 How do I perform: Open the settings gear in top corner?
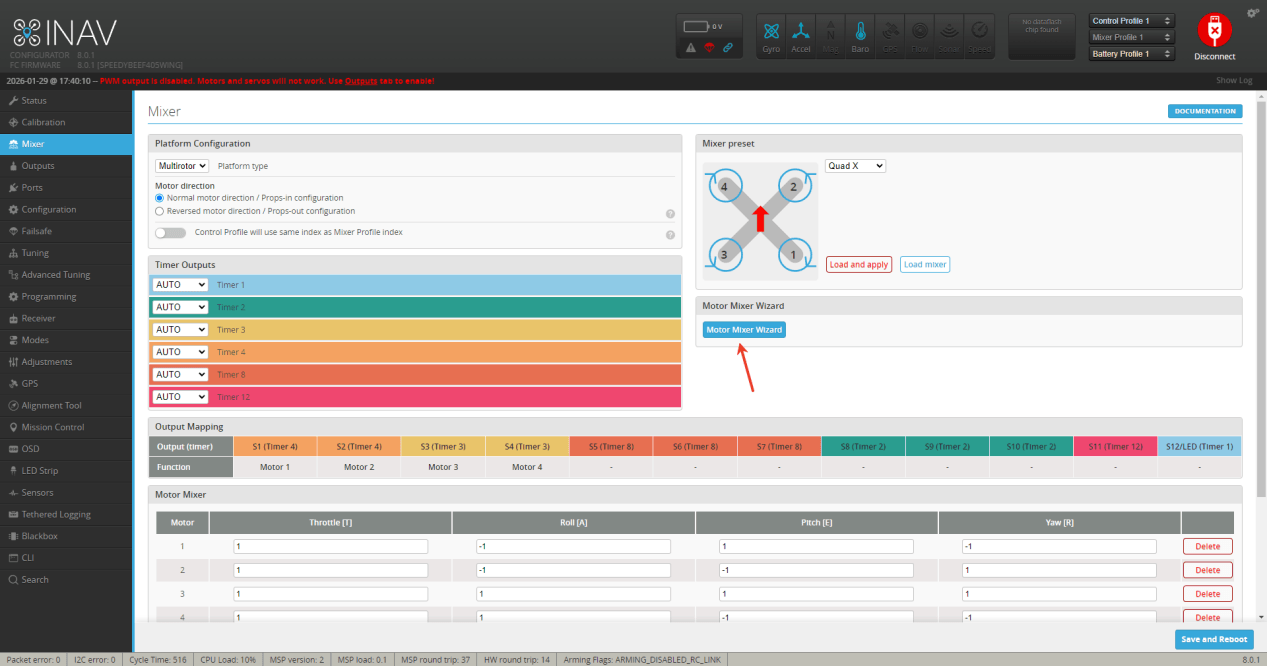point(1253,13)
